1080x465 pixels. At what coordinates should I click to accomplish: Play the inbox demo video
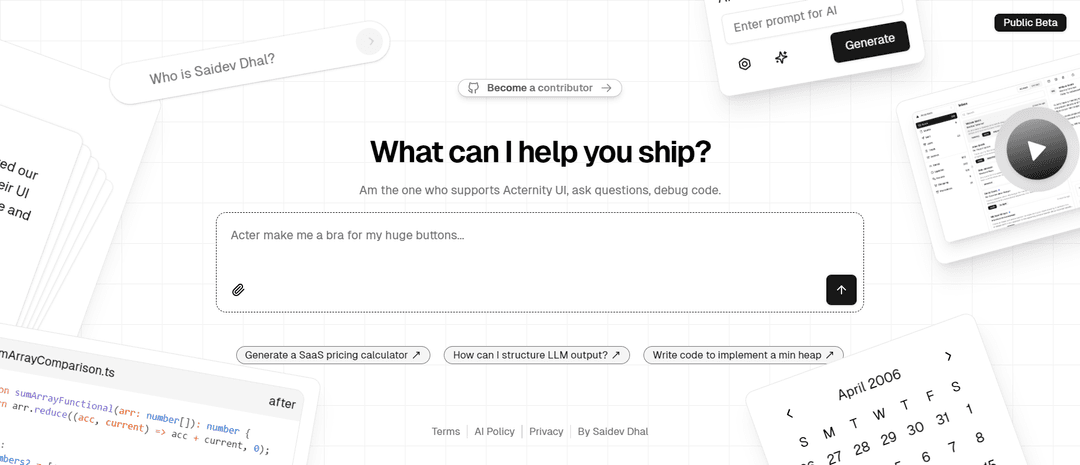pyautogui.click(x=1037, y=150)
